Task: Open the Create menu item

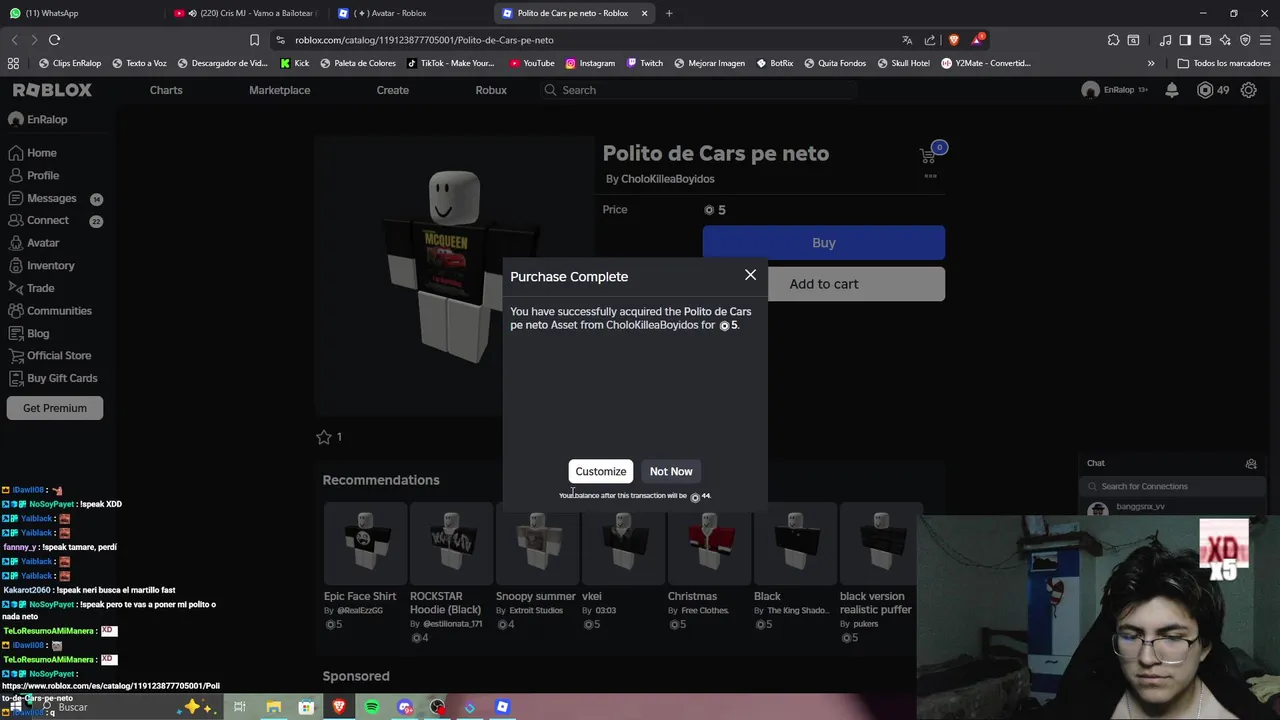Action: tap(393, 90)
